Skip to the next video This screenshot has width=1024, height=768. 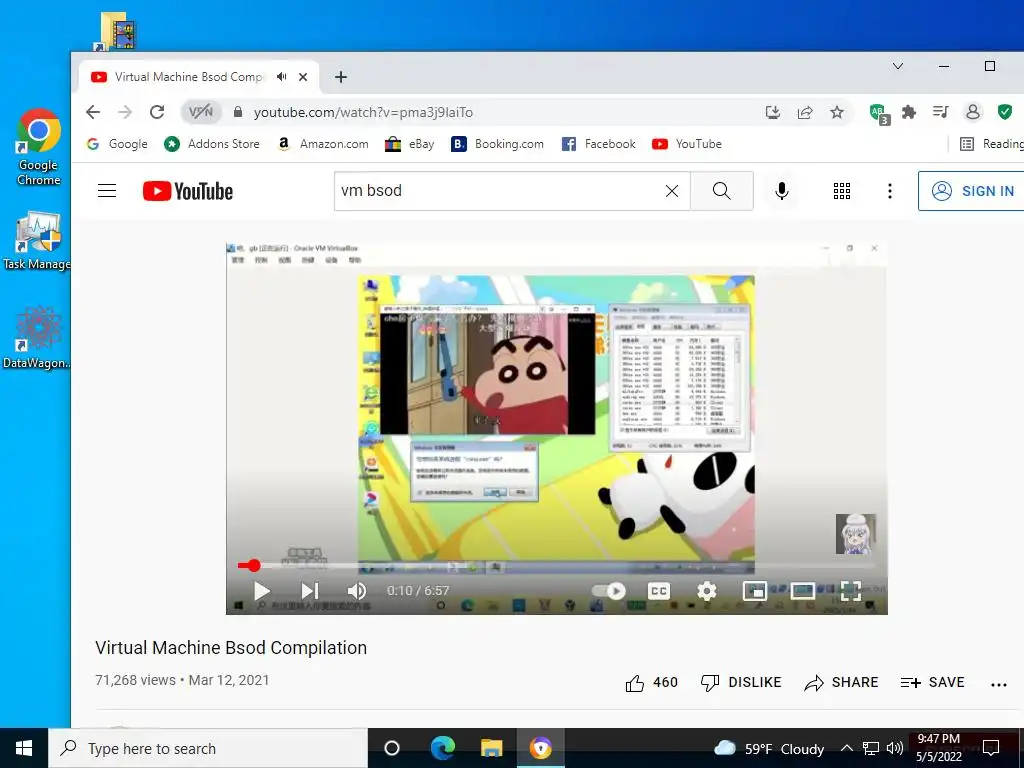[310, 591]
